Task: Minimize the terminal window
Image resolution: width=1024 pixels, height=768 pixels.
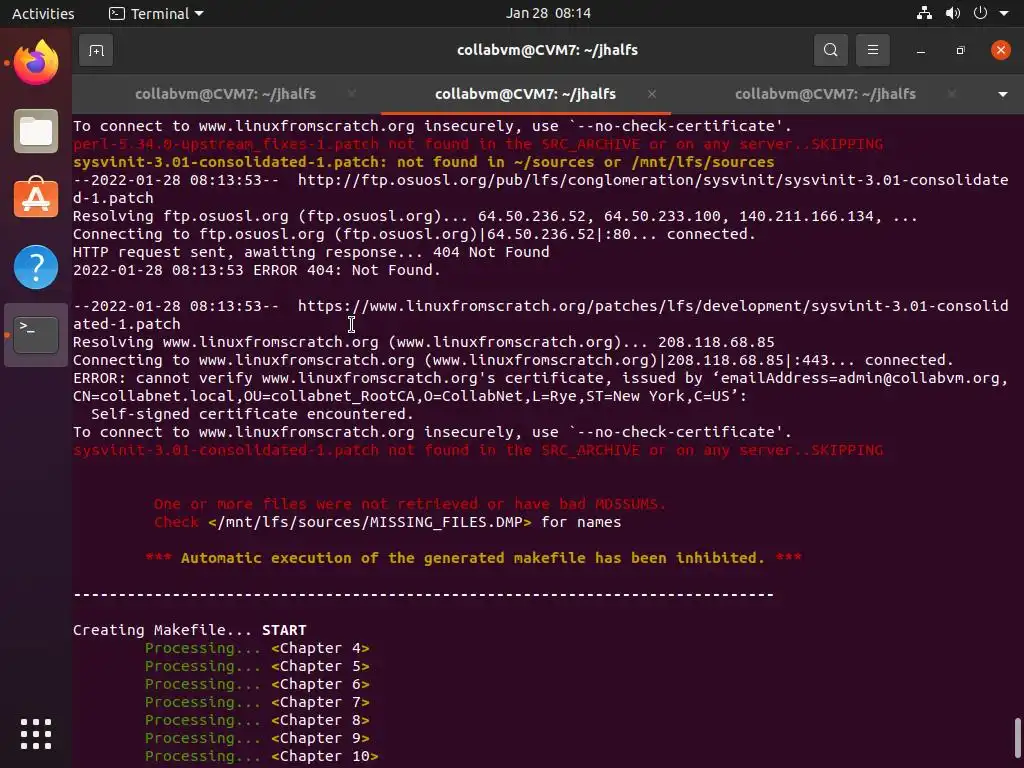Action: click(921, 50)
